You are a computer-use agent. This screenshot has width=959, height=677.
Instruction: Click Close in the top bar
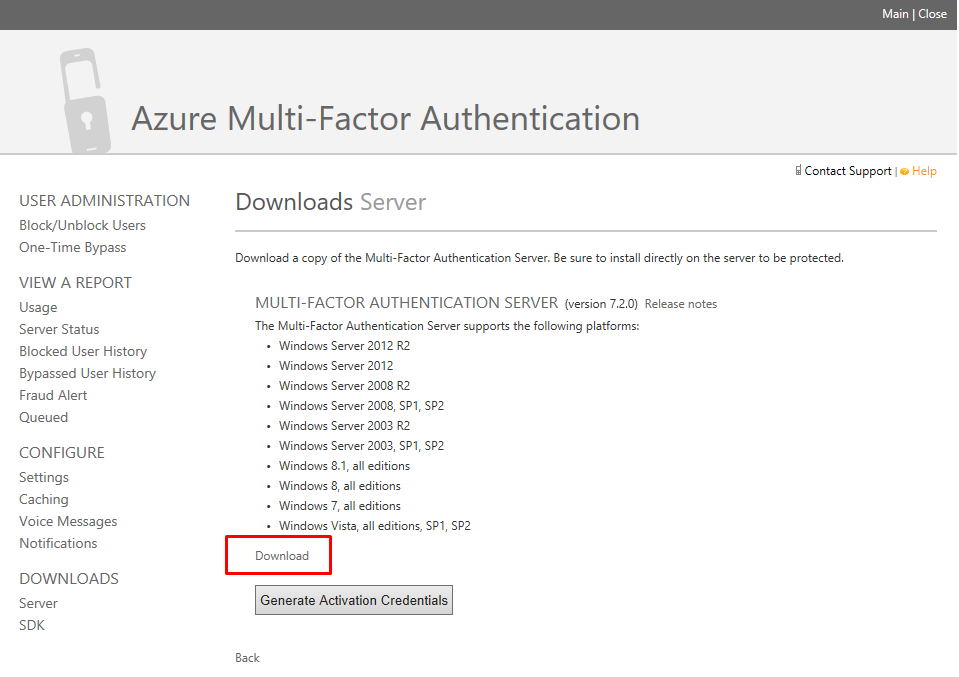pos(933,13)
